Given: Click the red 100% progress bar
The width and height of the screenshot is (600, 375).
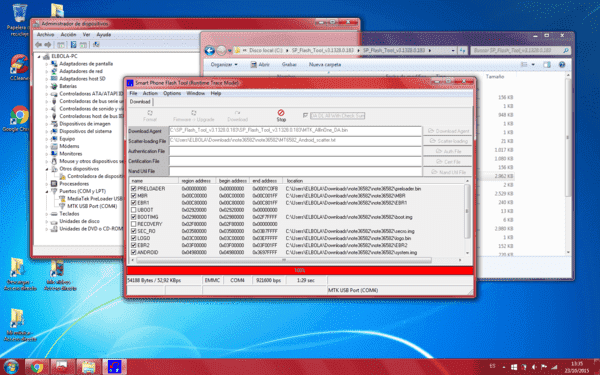Looking at the screenshot, I should point(300,271).
